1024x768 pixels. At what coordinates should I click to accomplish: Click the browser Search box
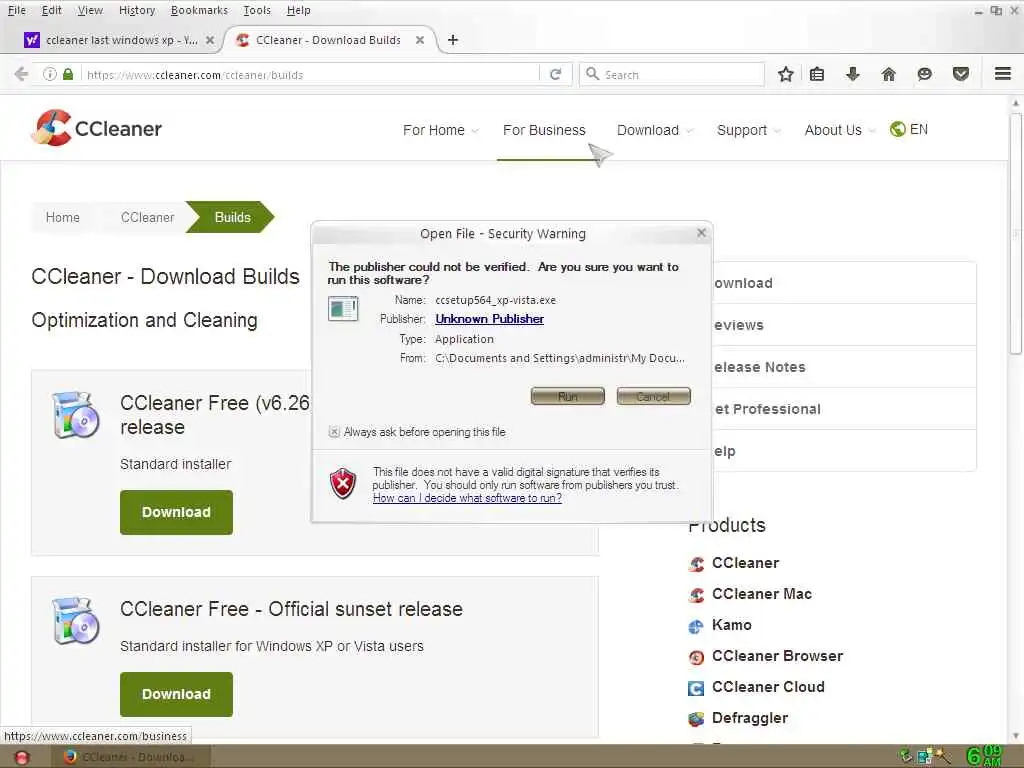coord(672,74)
